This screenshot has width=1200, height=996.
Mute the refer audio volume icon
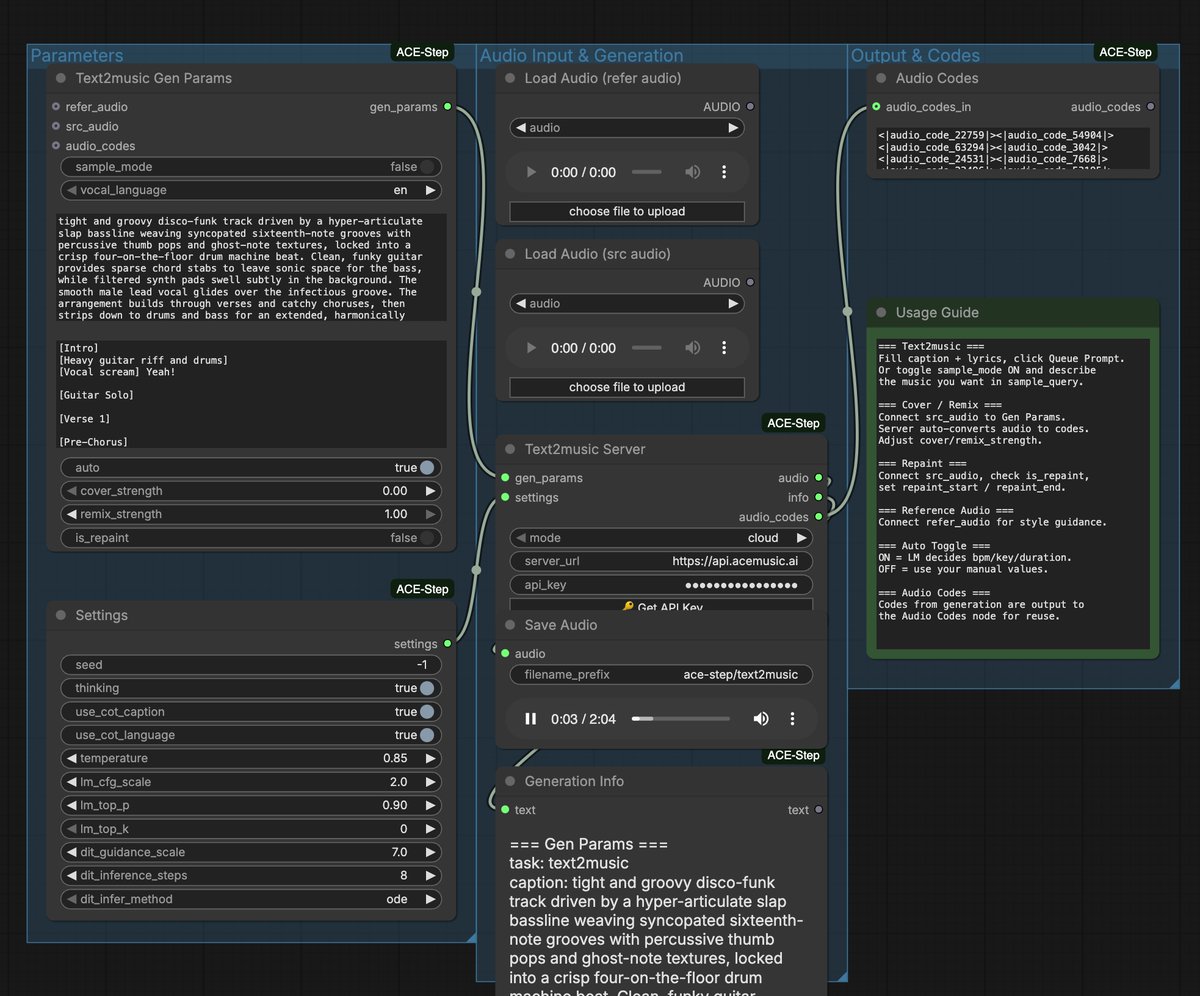693,172
